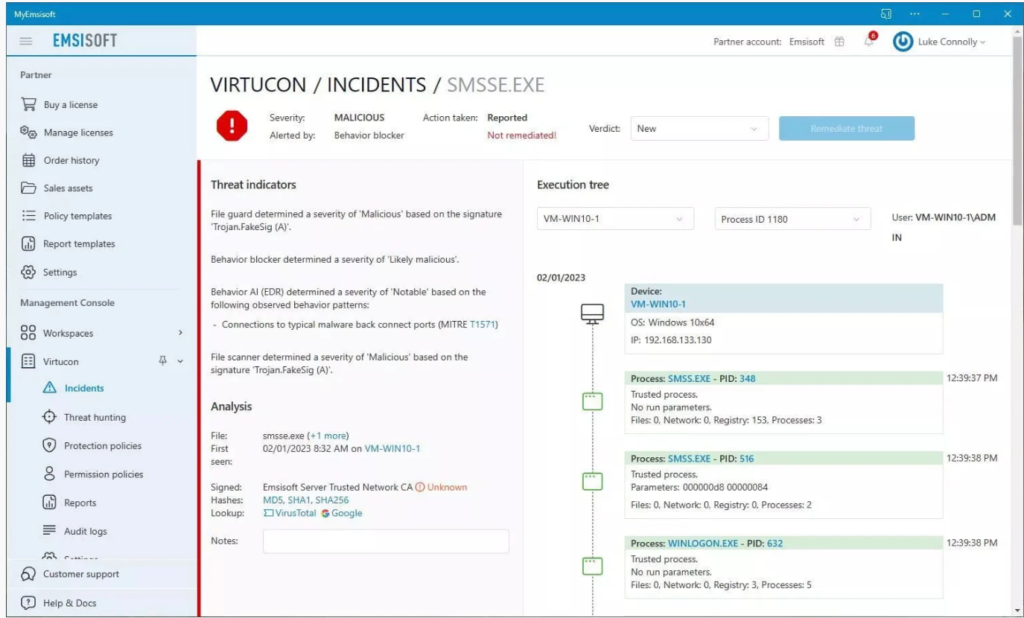Click the Remediate threat button
Screen dimensions: 1024x618
[847, 129]
